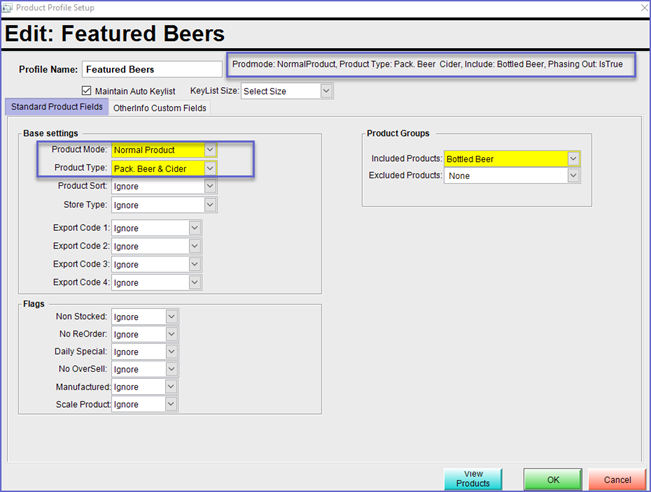This screenshot has height=492, width=651.
Task: Expand the Product Mode dropdown
Action: point(210,150)
